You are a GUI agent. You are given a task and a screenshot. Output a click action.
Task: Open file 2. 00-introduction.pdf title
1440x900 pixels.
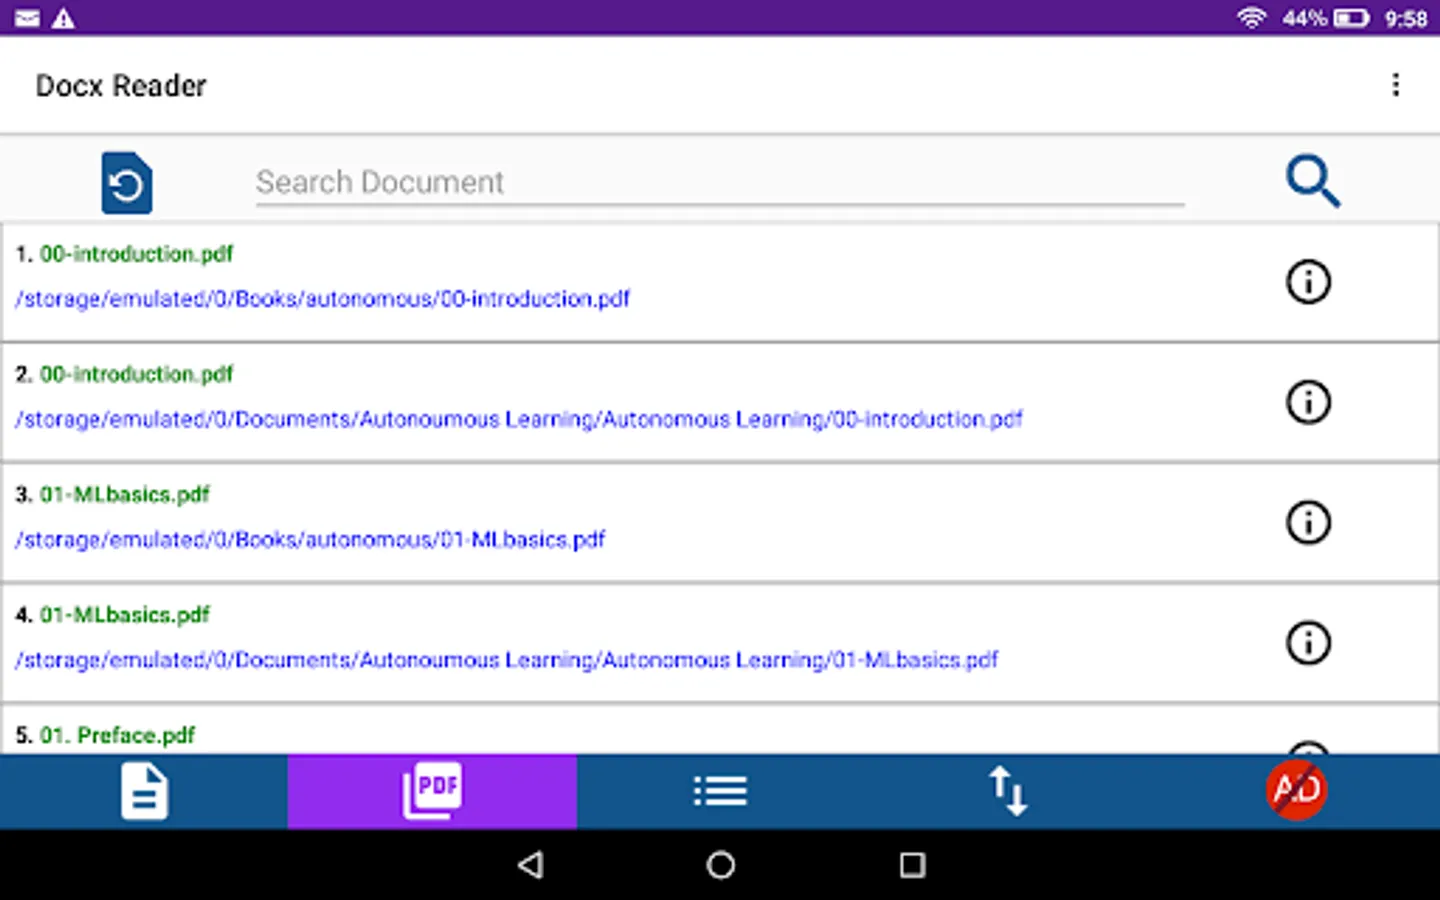pos(124,374)
